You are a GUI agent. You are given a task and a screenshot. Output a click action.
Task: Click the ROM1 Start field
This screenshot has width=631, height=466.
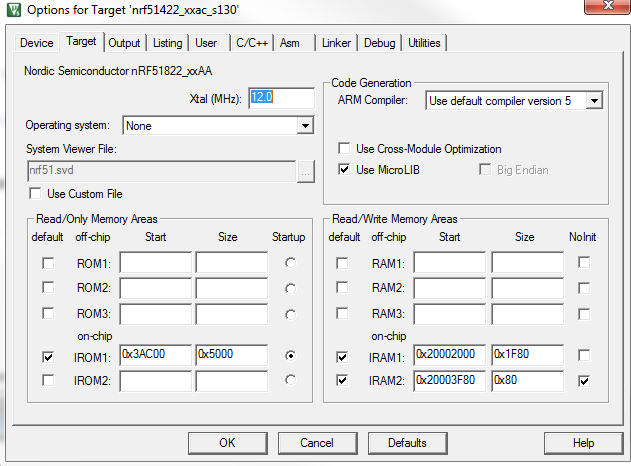coord(155,262)
